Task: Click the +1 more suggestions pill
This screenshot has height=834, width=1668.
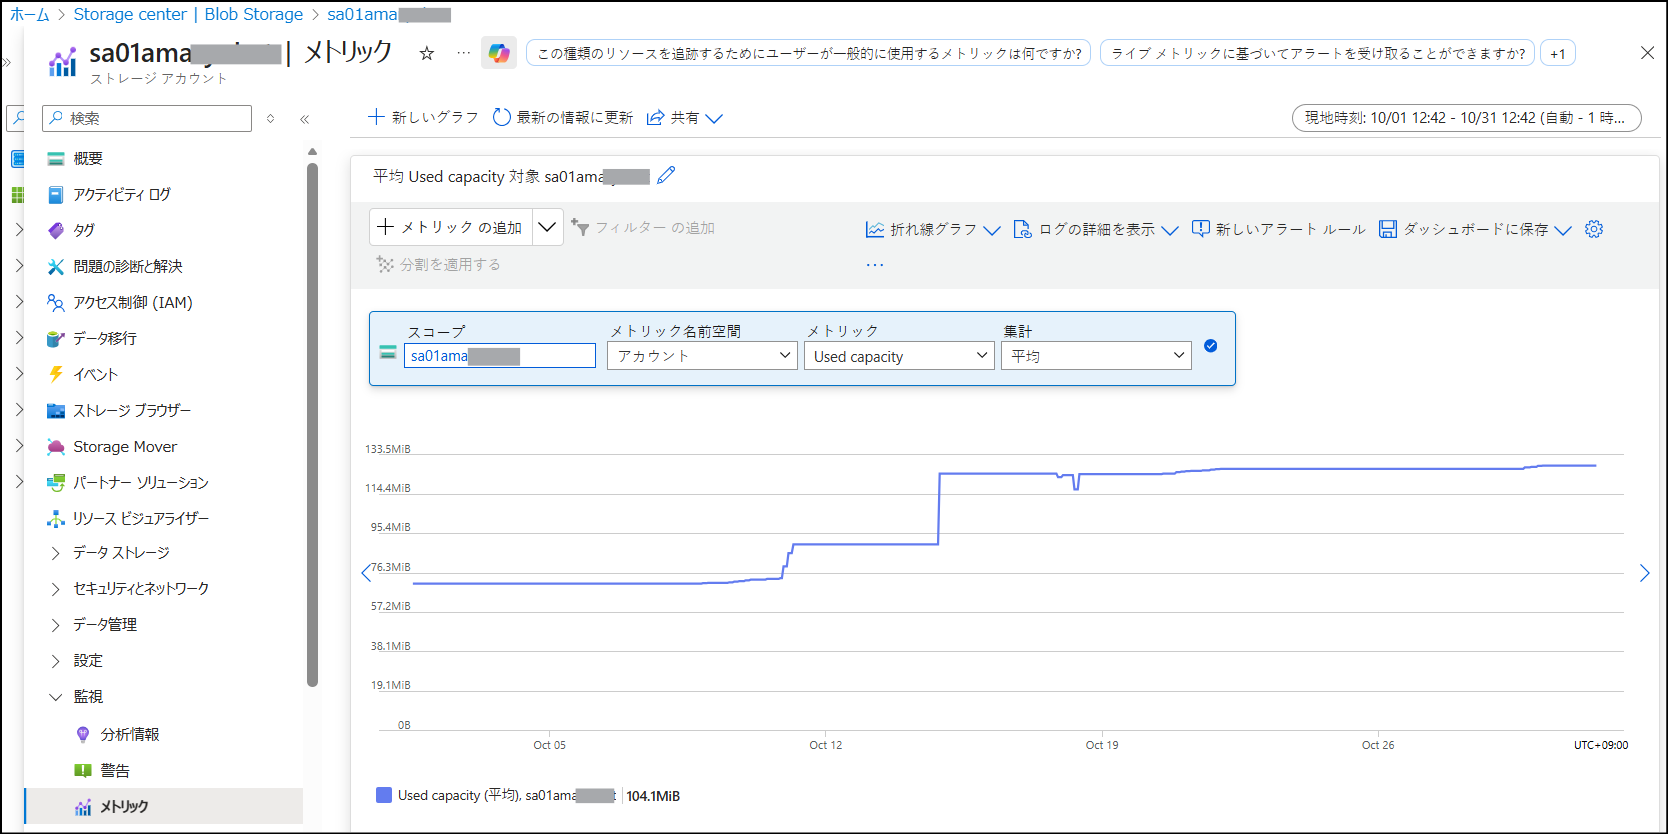Action: pyautogui.click(x=1558, y=54)
